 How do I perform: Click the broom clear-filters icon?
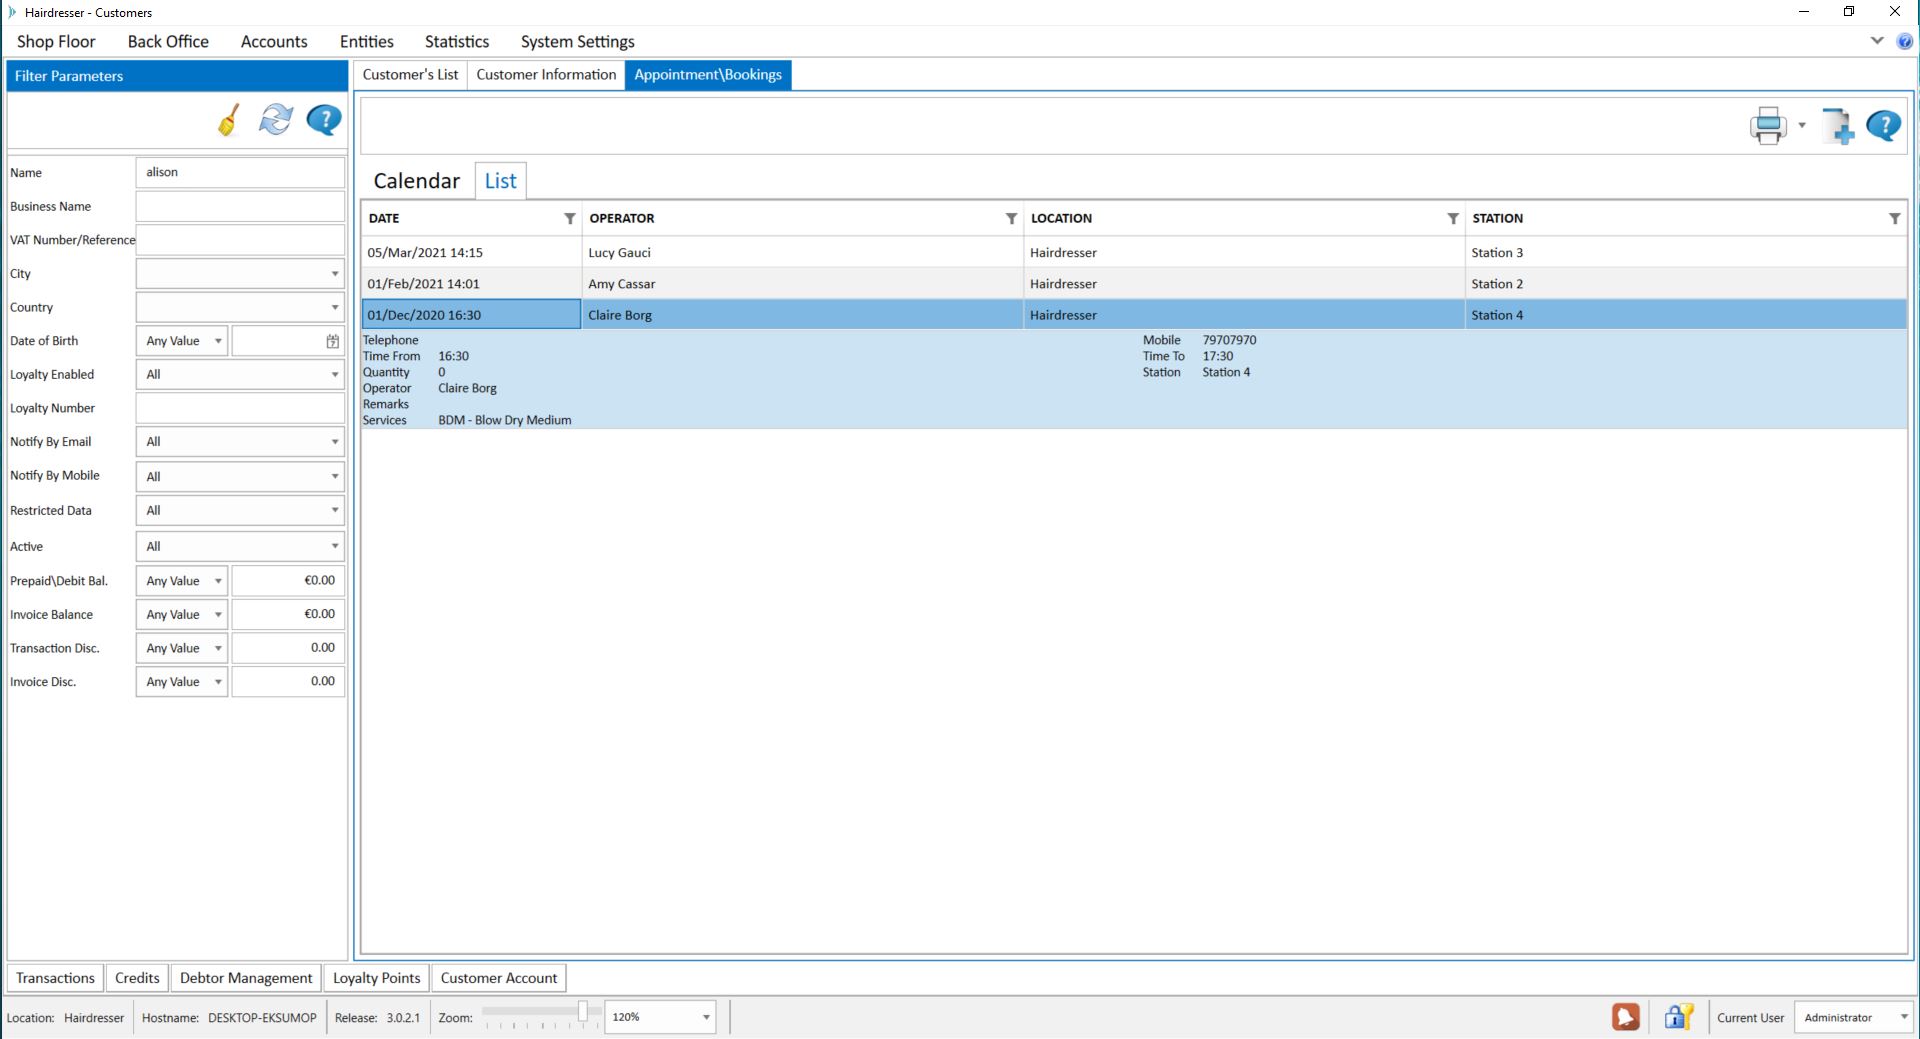point(229,120)
